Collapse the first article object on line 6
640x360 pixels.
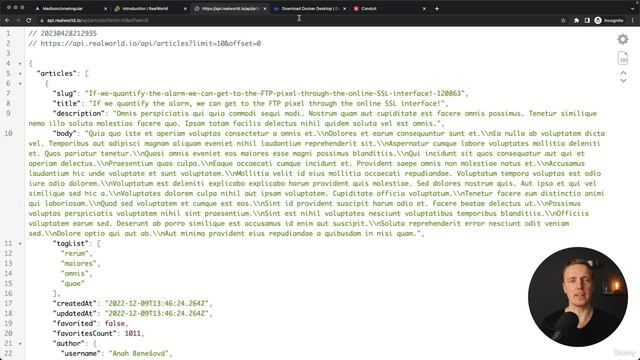pos(20,84)
